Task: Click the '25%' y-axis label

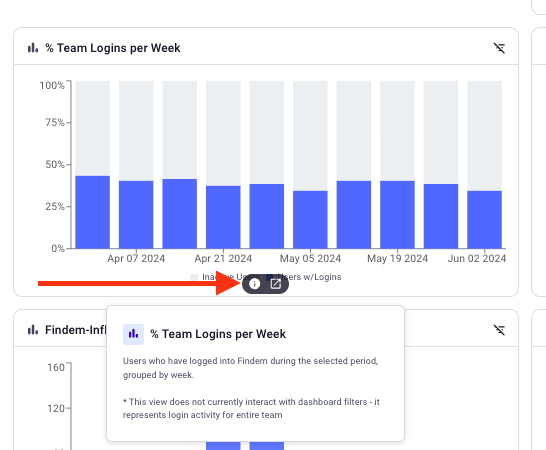Action: [55, 207]
